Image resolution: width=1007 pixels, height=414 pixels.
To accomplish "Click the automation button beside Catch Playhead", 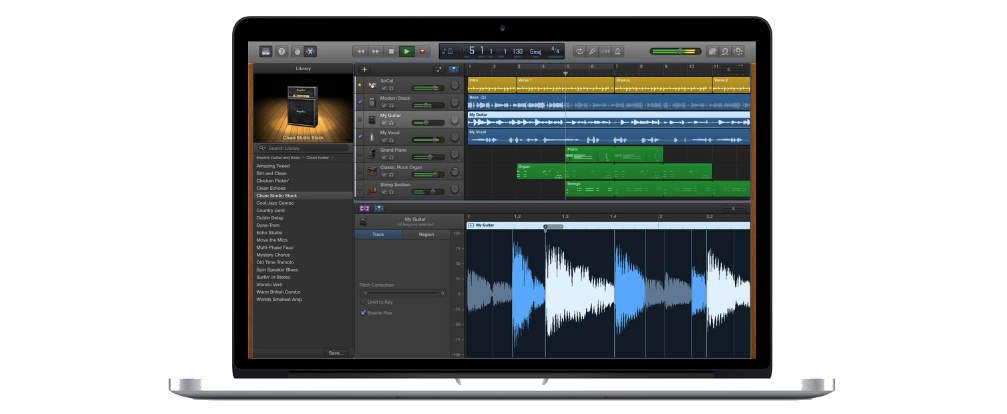I will pos(439,69).
